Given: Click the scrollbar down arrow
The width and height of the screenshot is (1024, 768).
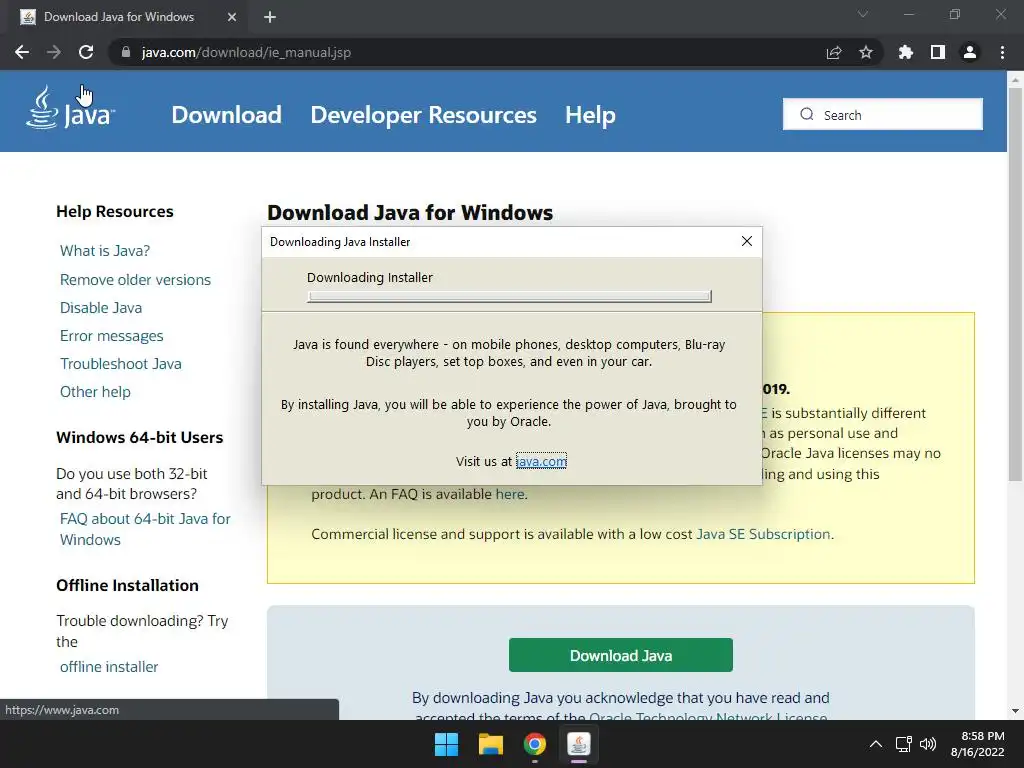Looking at the screenshot, I should tap(1015, 711).
